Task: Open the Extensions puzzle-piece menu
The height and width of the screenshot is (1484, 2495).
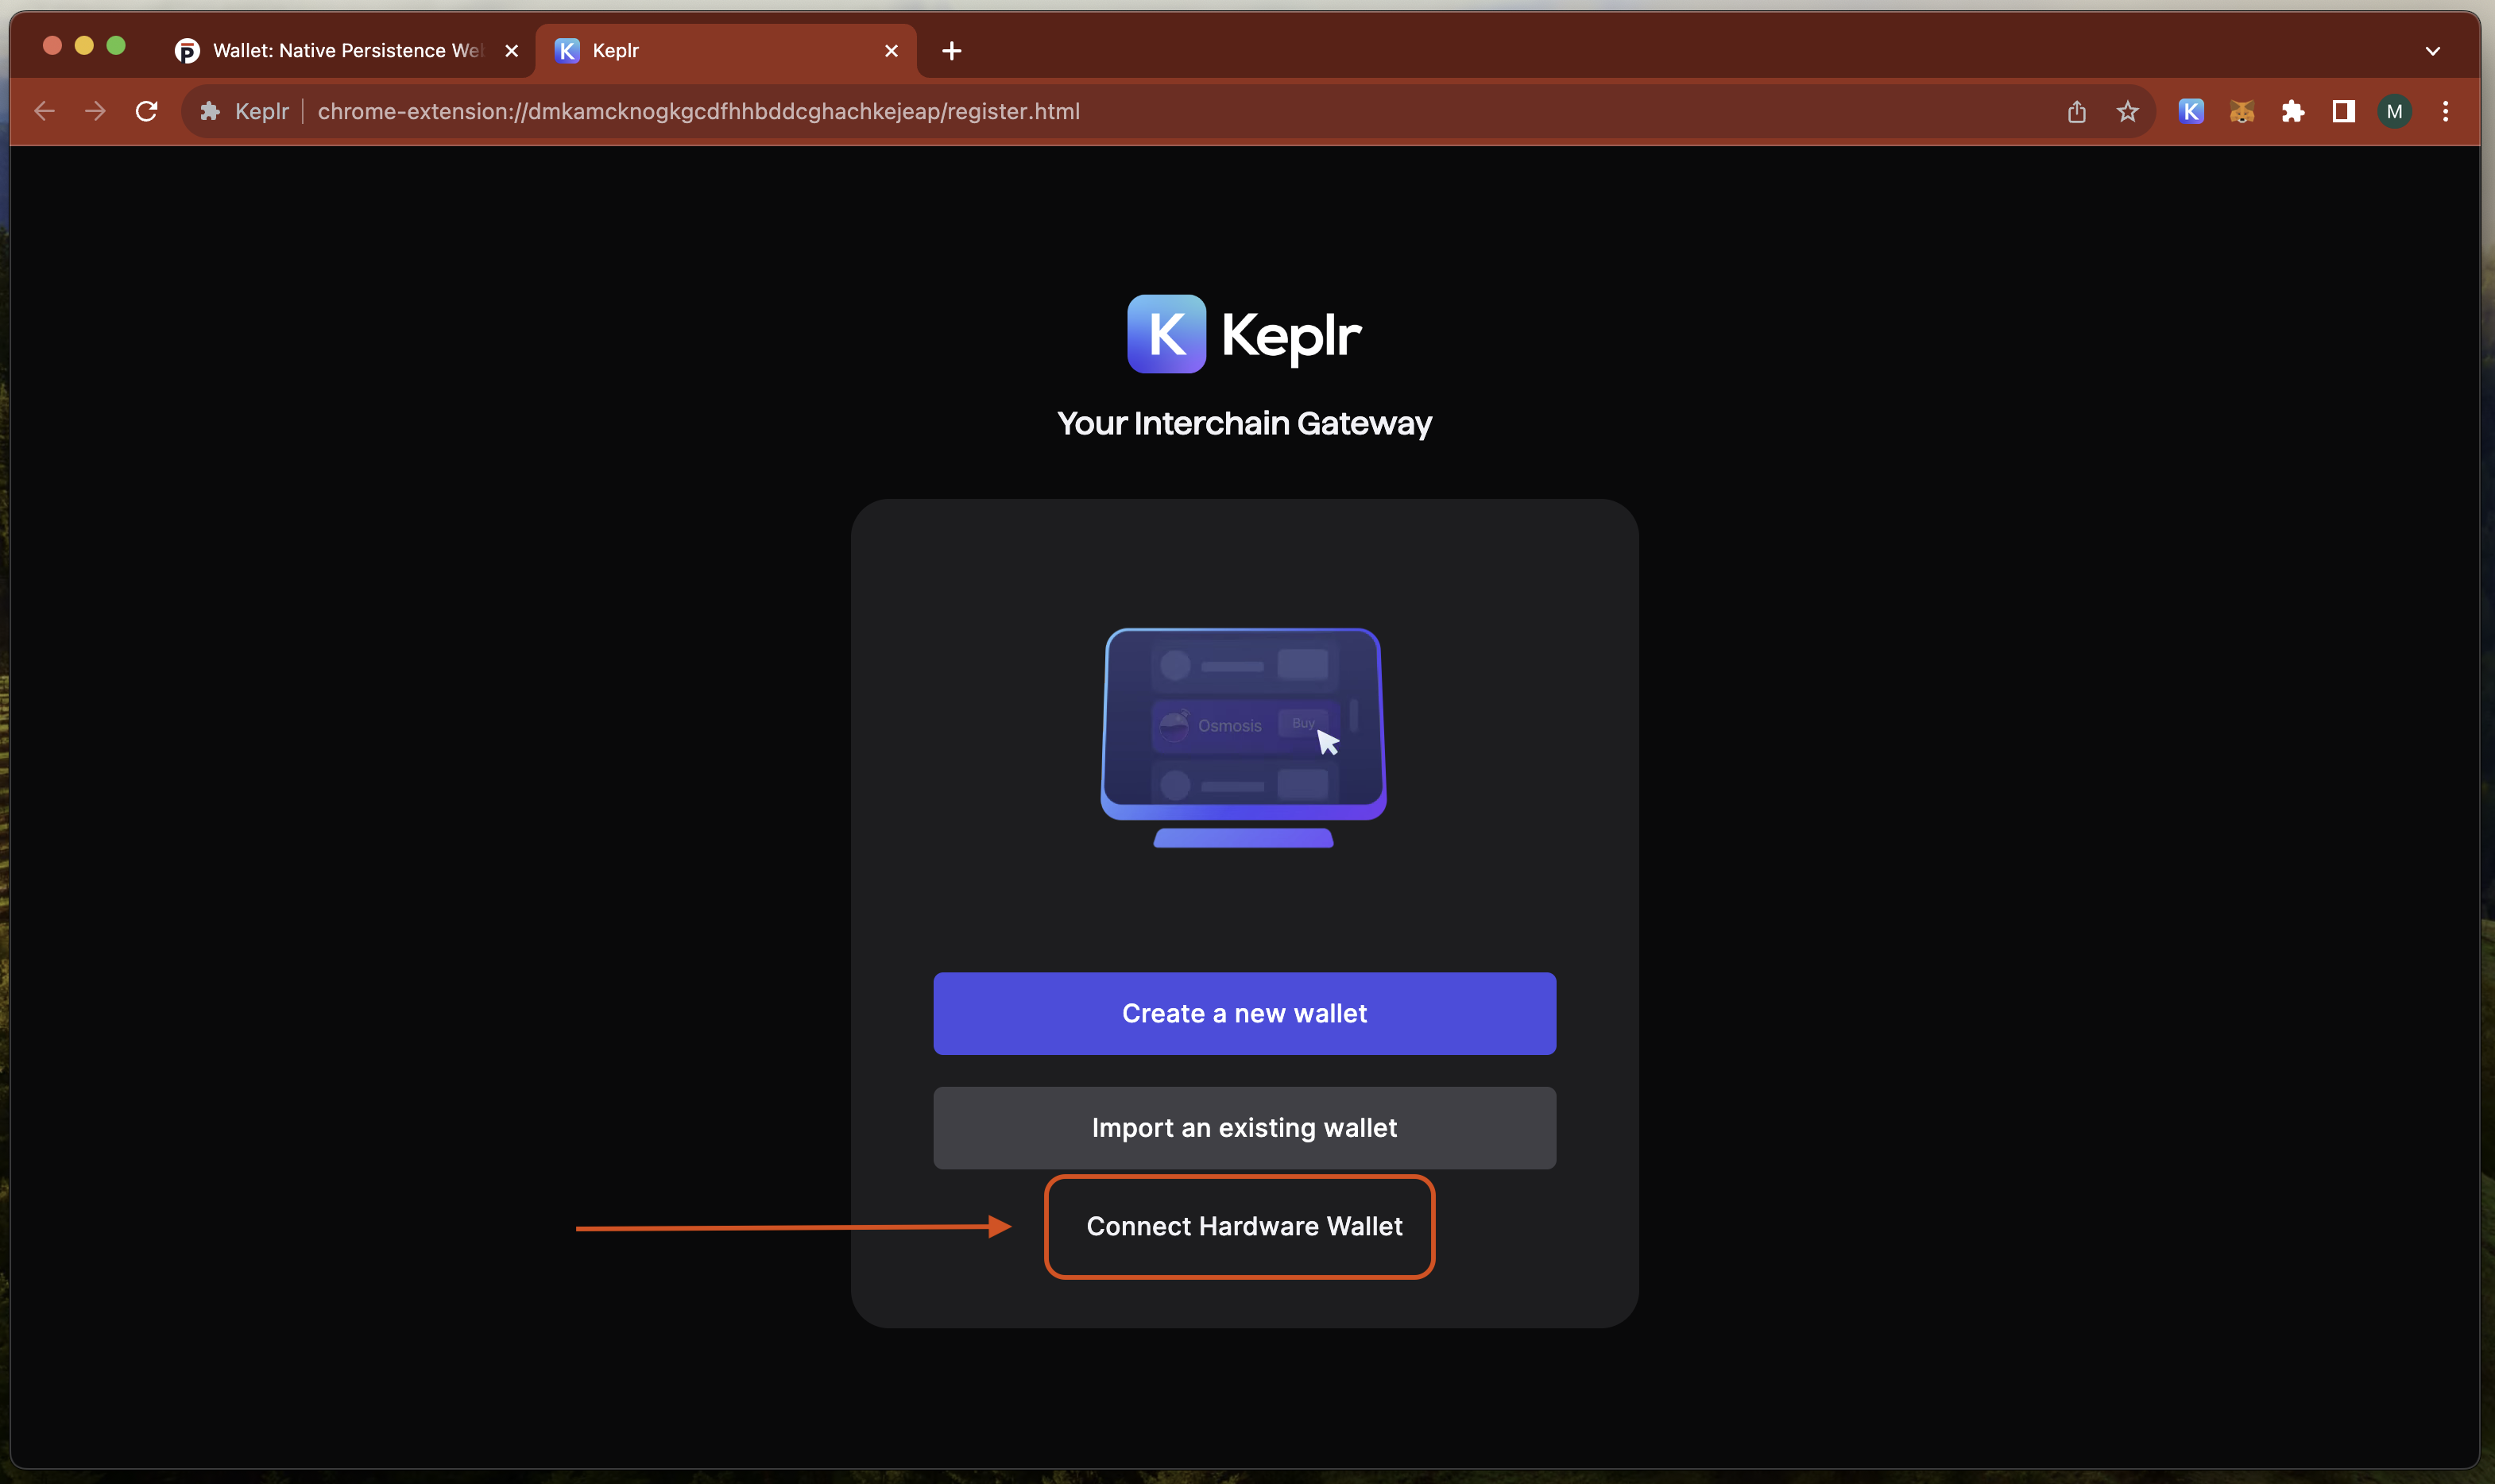Action: [2292, 111]
